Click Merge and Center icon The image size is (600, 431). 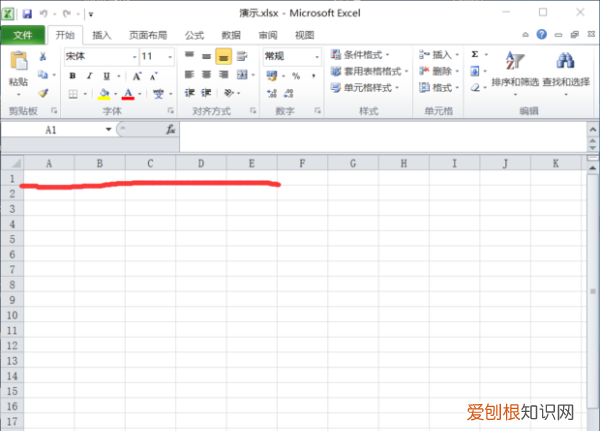click(242, 75)
